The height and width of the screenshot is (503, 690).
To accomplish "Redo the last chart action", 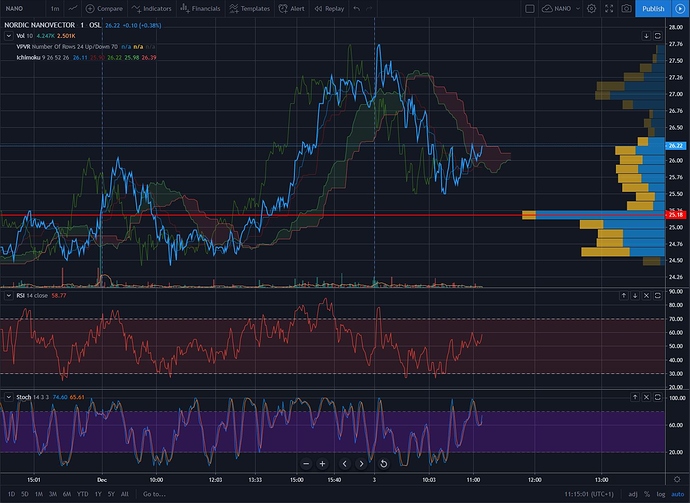I will point(369,8).
